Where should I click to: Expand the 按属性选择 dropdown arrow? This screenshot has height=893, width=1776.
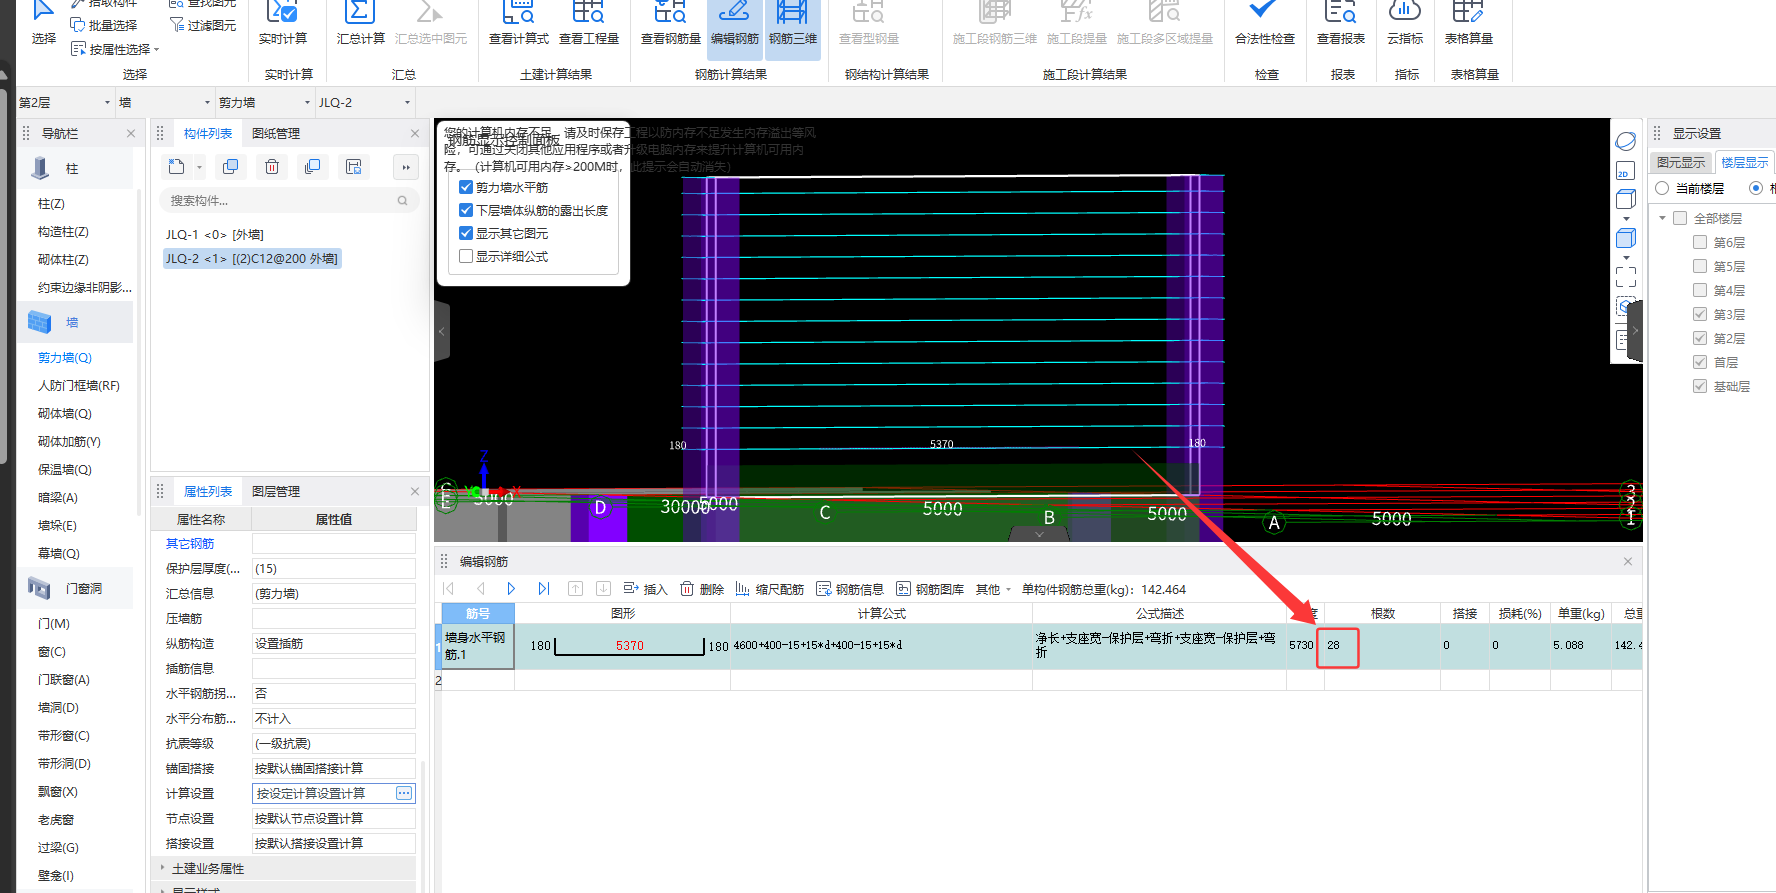[156, 50]
